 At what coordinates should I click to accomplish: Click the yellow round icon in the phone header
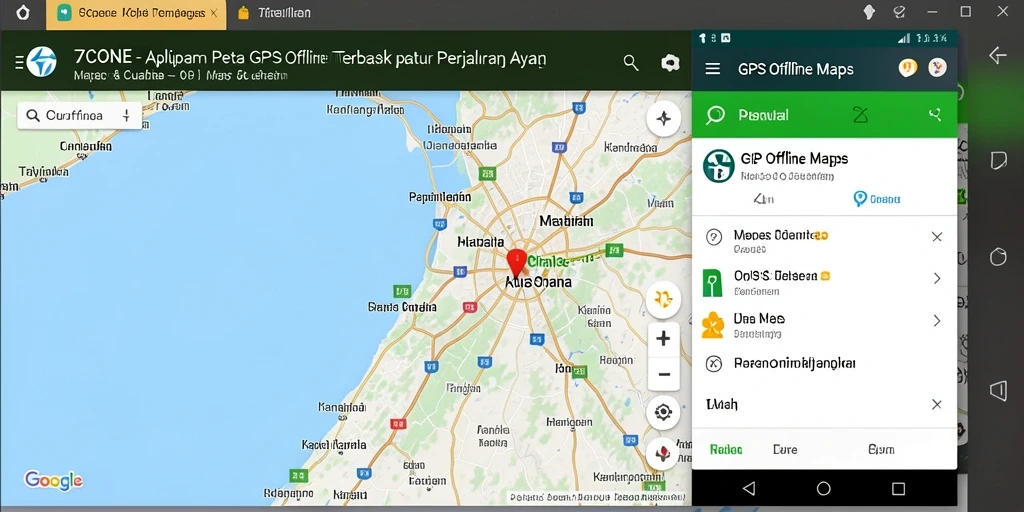[x=908, y=67]
